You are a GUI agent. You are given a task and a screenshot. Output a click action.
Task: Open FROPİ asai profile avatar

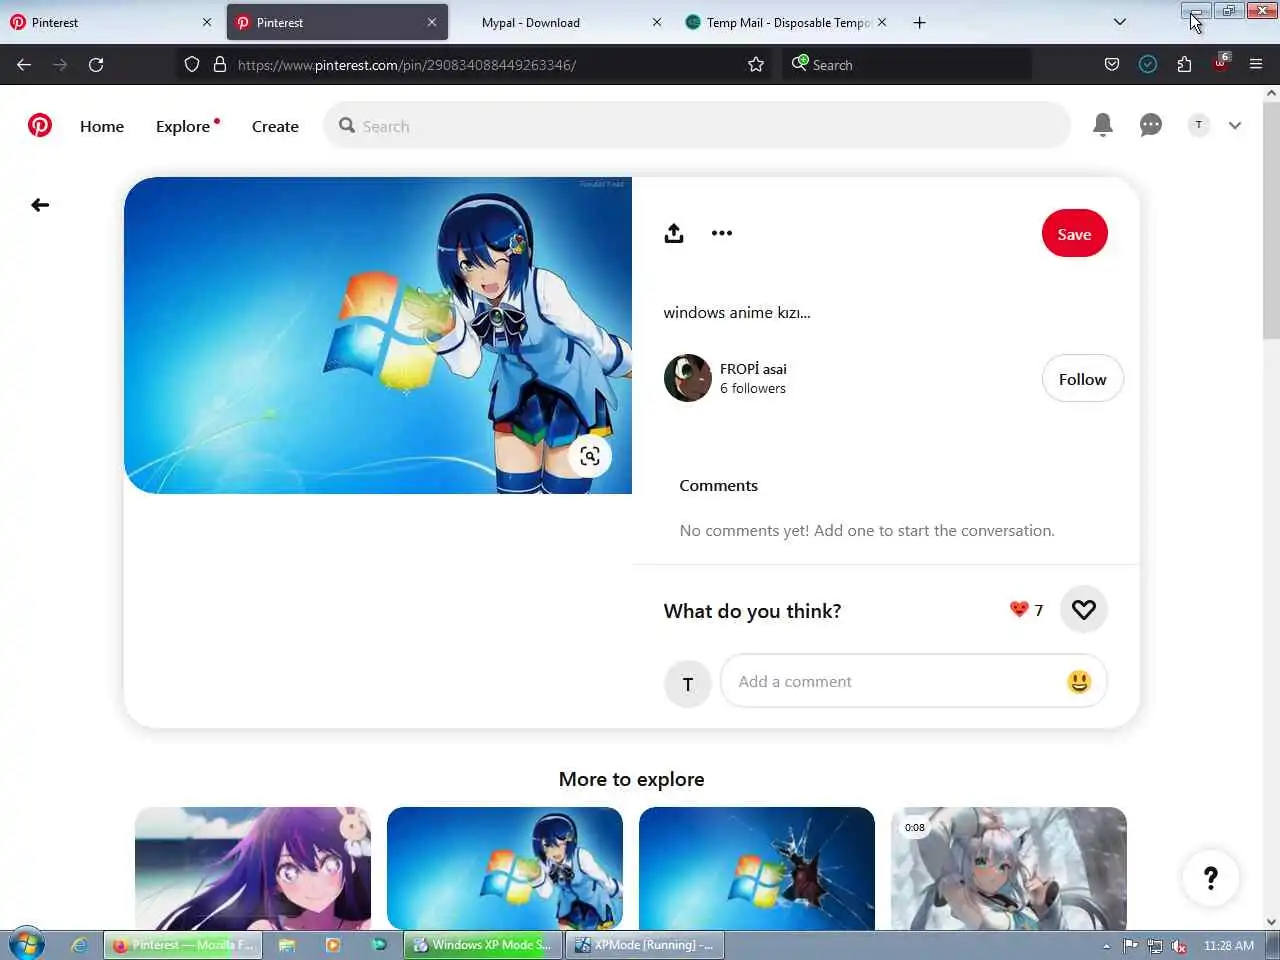coord(688,378)
